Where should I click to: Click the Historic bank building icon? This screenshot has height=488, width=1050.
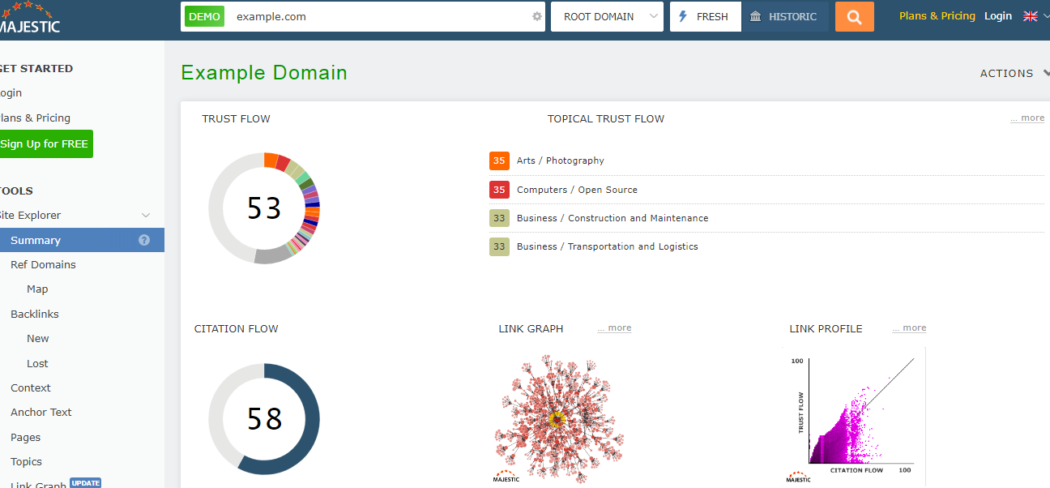point(755,17)
